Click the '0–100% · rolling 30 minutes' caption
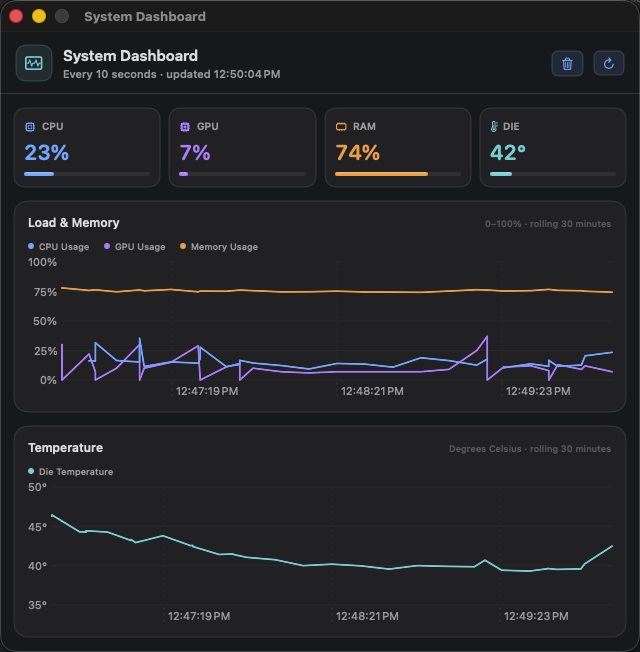Viewport: 640px width, 652px height. 548,224
